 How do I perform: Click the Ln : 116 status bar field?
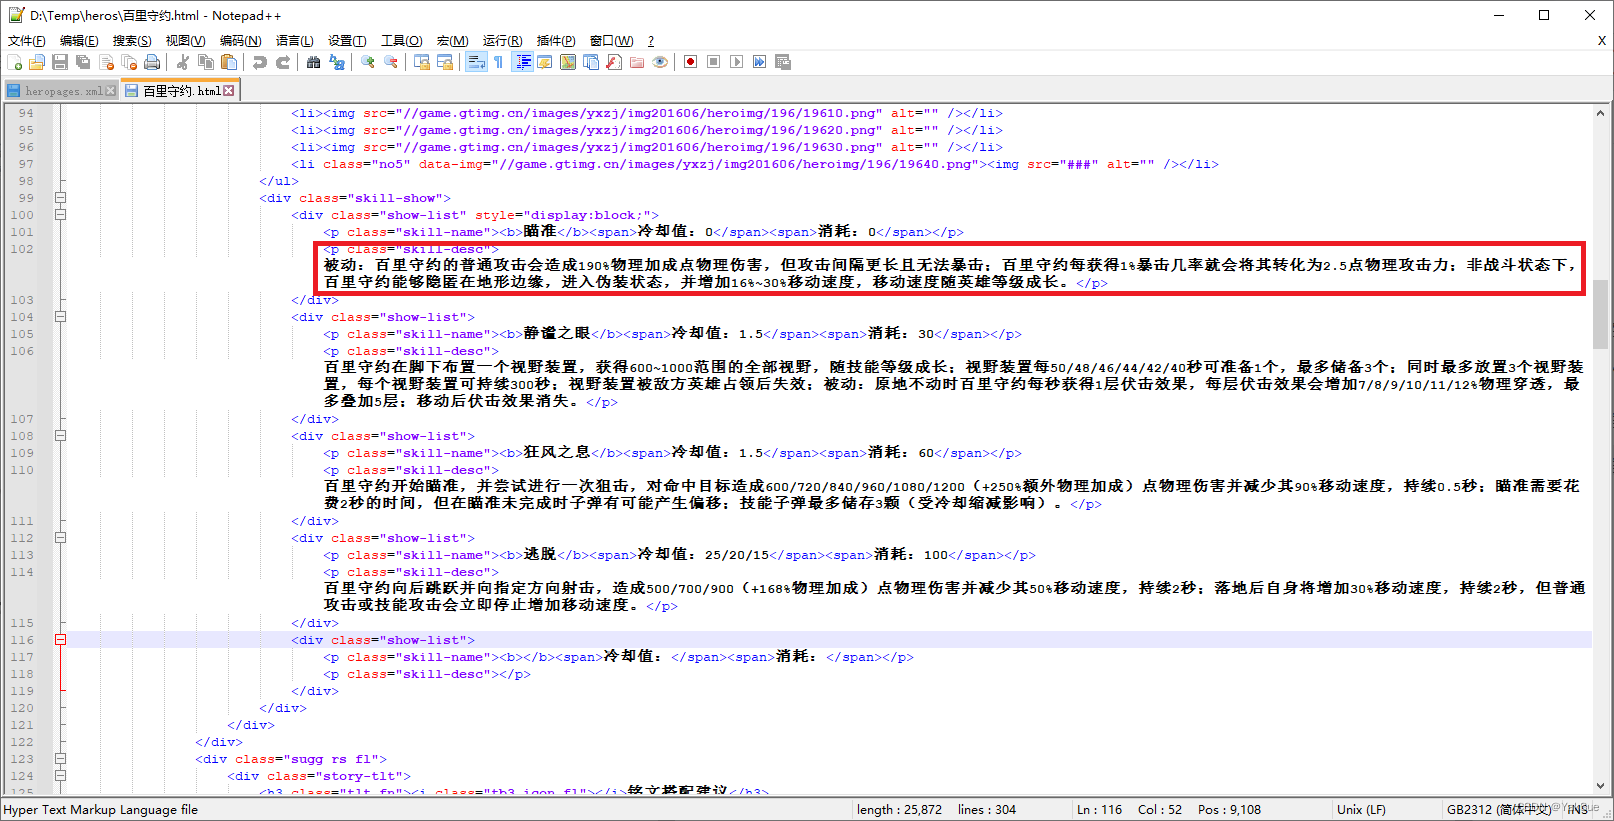pyautogui.click(x=1099, y=810)
